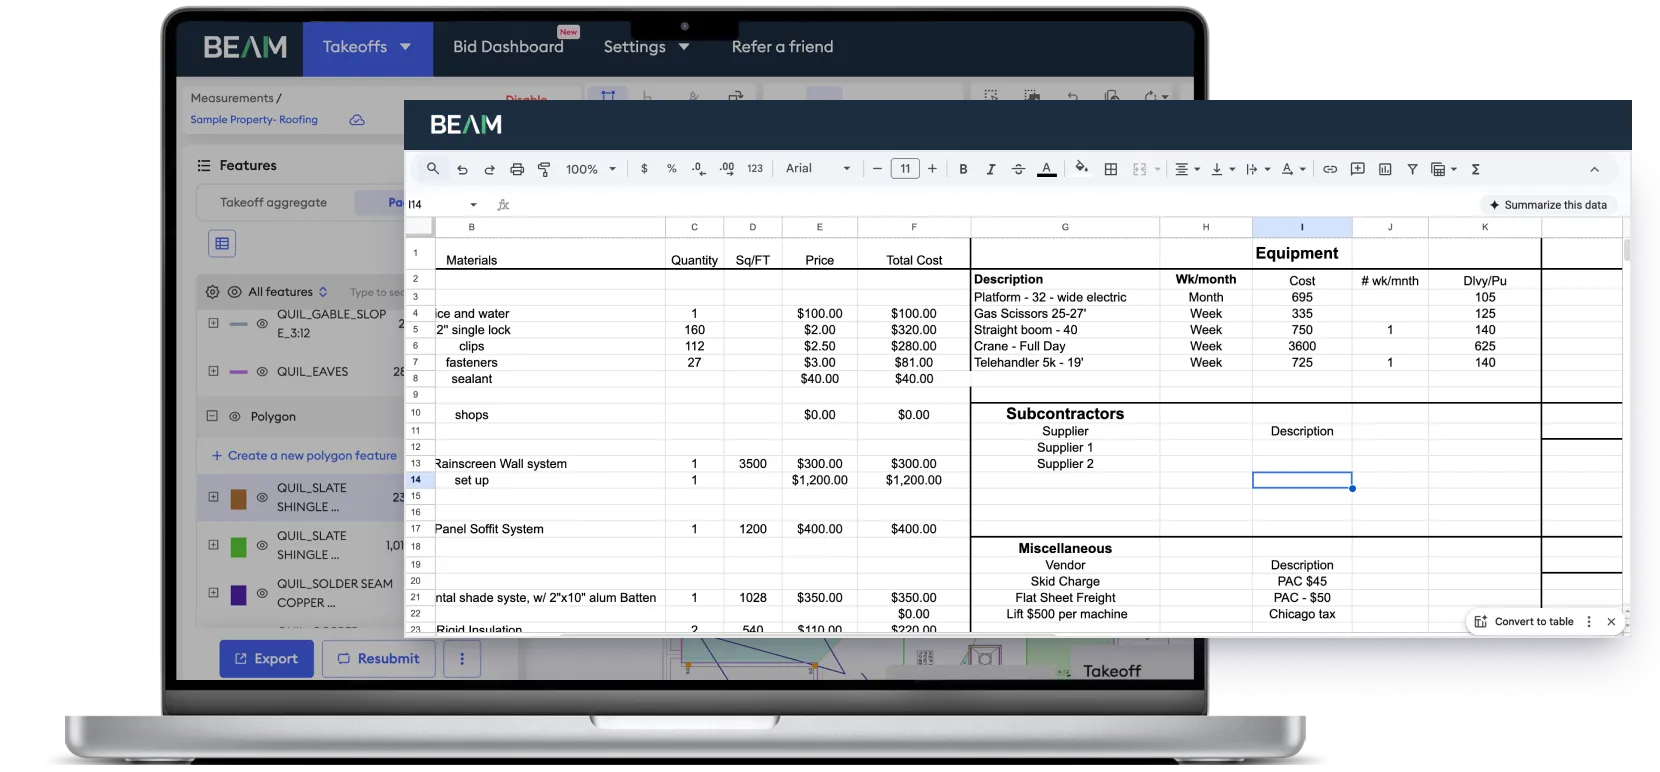This screenshot has width=1660, height=772.
Task: Select the Takeoff aggregate tab
Action: pos(273,203)
